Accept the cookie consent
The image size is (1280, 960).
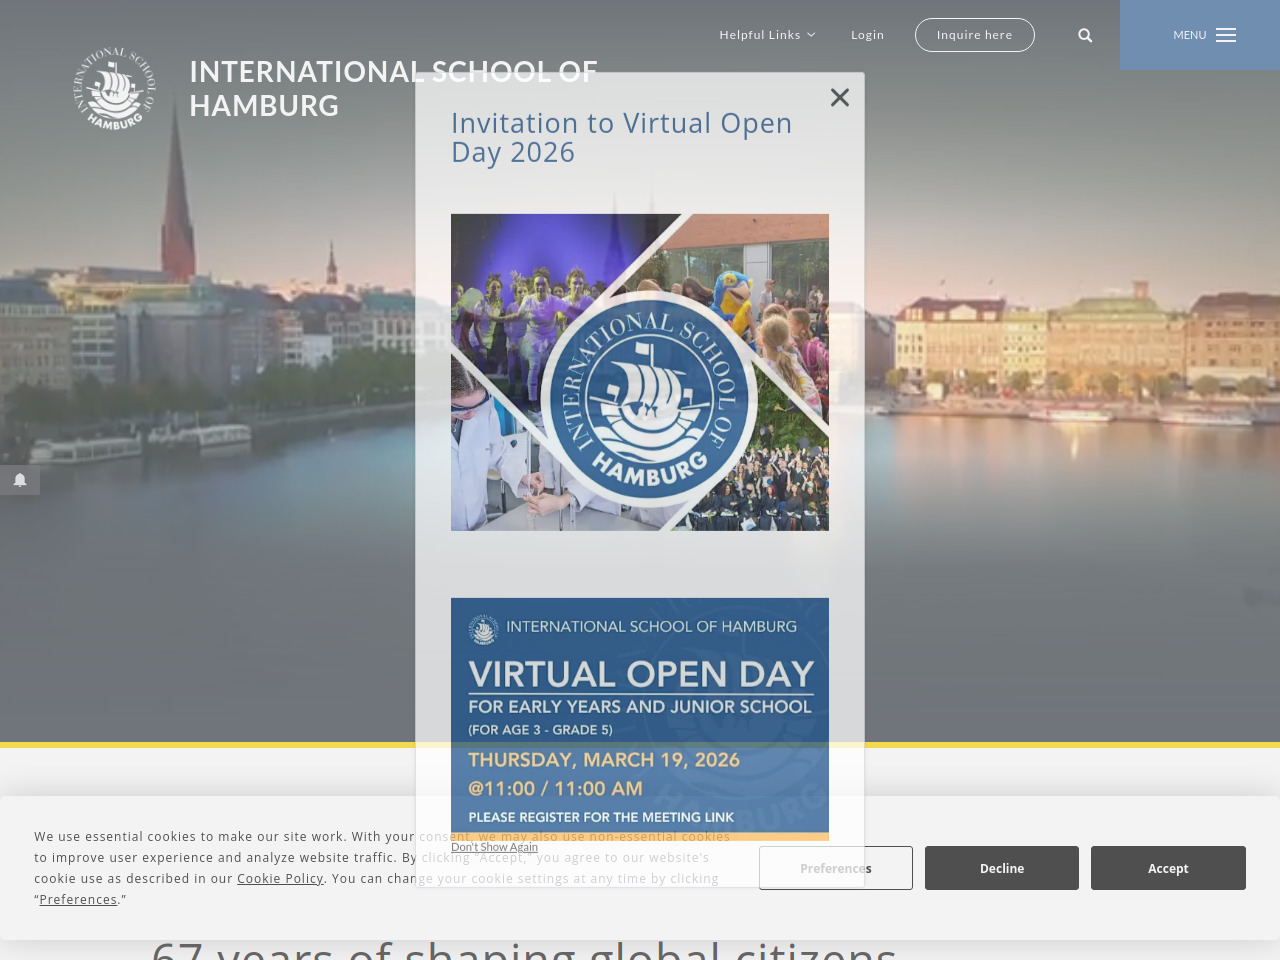(x=1167, y=868)
